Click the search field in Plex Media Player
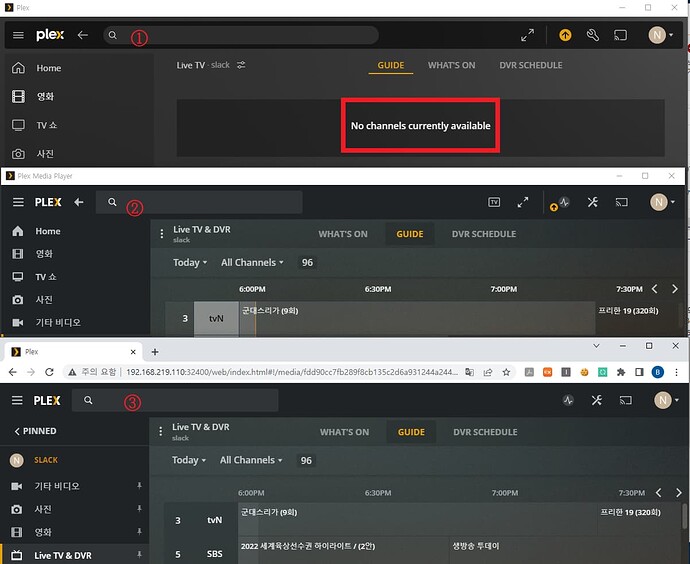The height and width of the screenshot is (564, 690). pyautogui.click(x=199, y=202)
